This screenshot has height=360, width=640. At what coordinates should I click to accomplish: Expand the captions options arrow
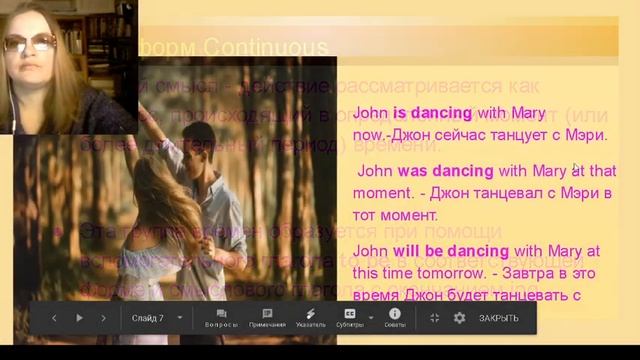pyautogui.click(x=371, y=318)
